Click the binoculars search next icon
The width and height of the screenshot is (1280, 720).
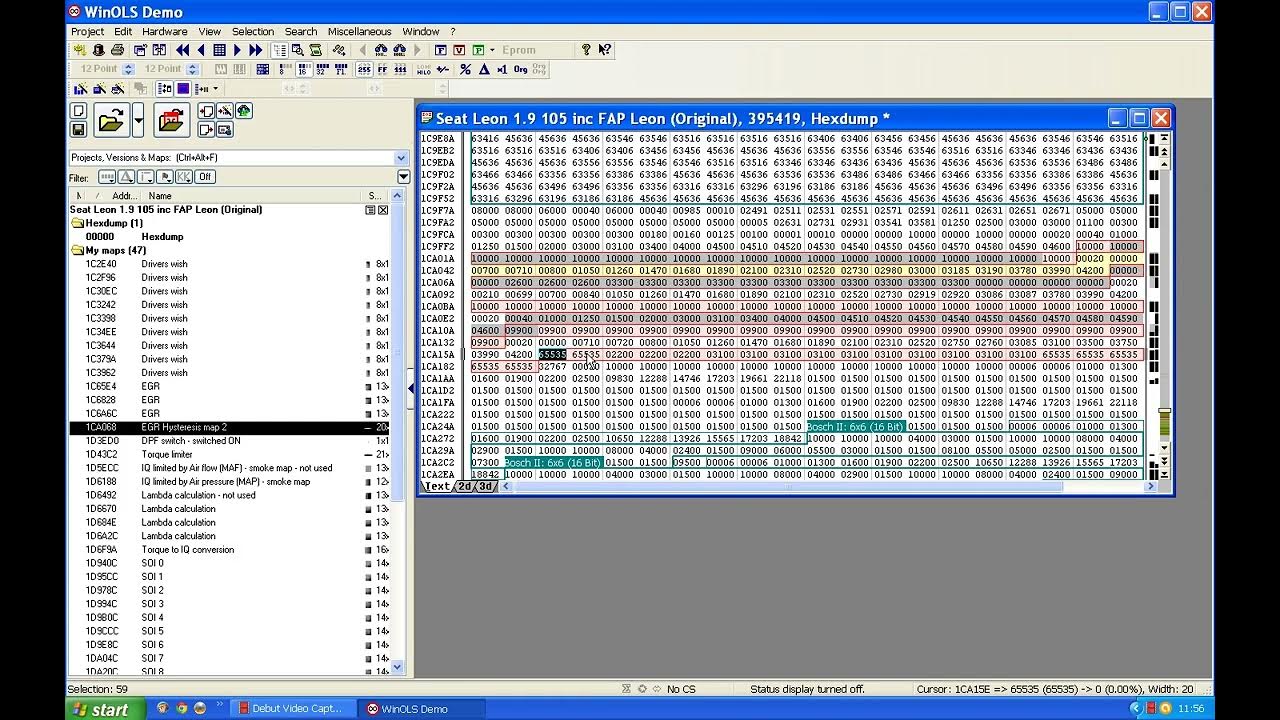400,50
